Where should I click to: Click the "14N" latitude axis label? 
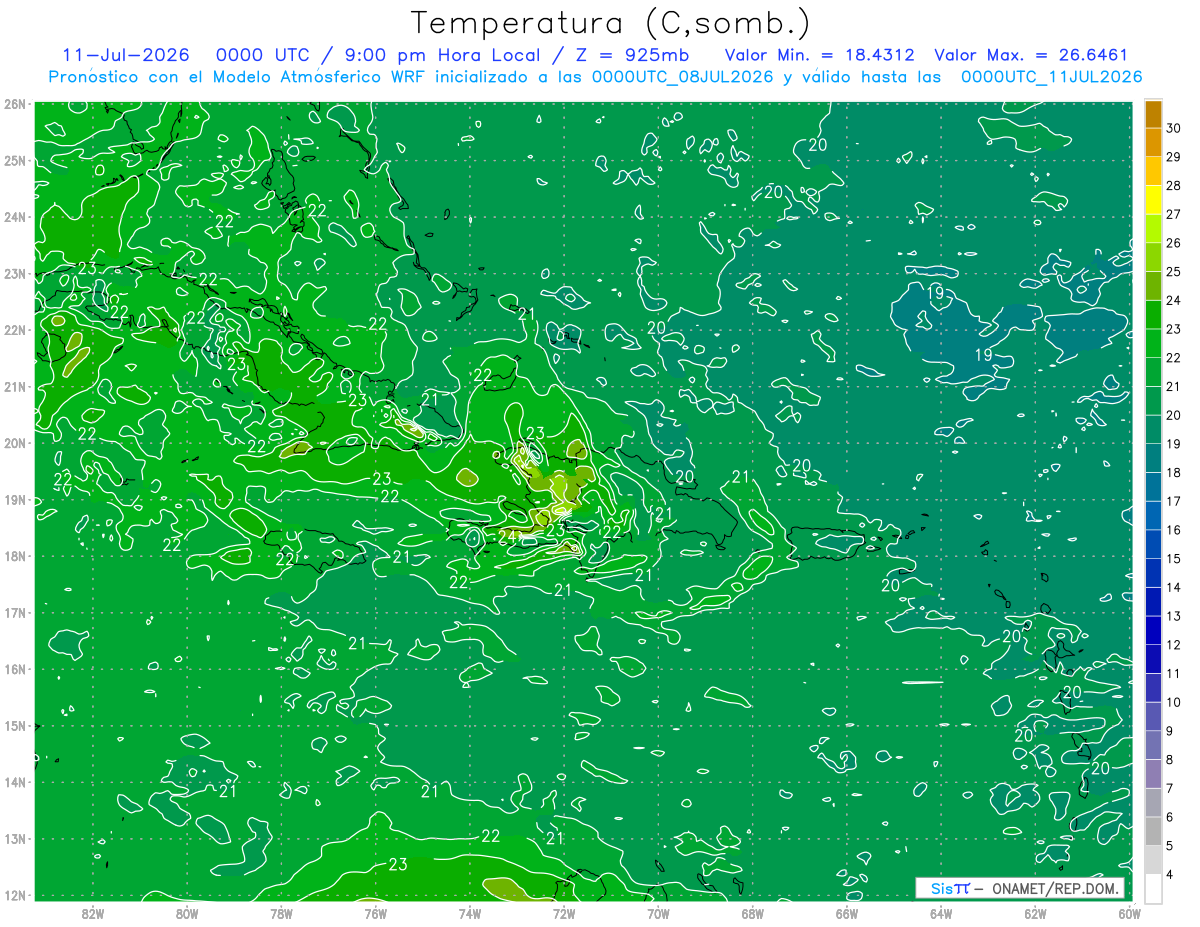coord(15,782)
